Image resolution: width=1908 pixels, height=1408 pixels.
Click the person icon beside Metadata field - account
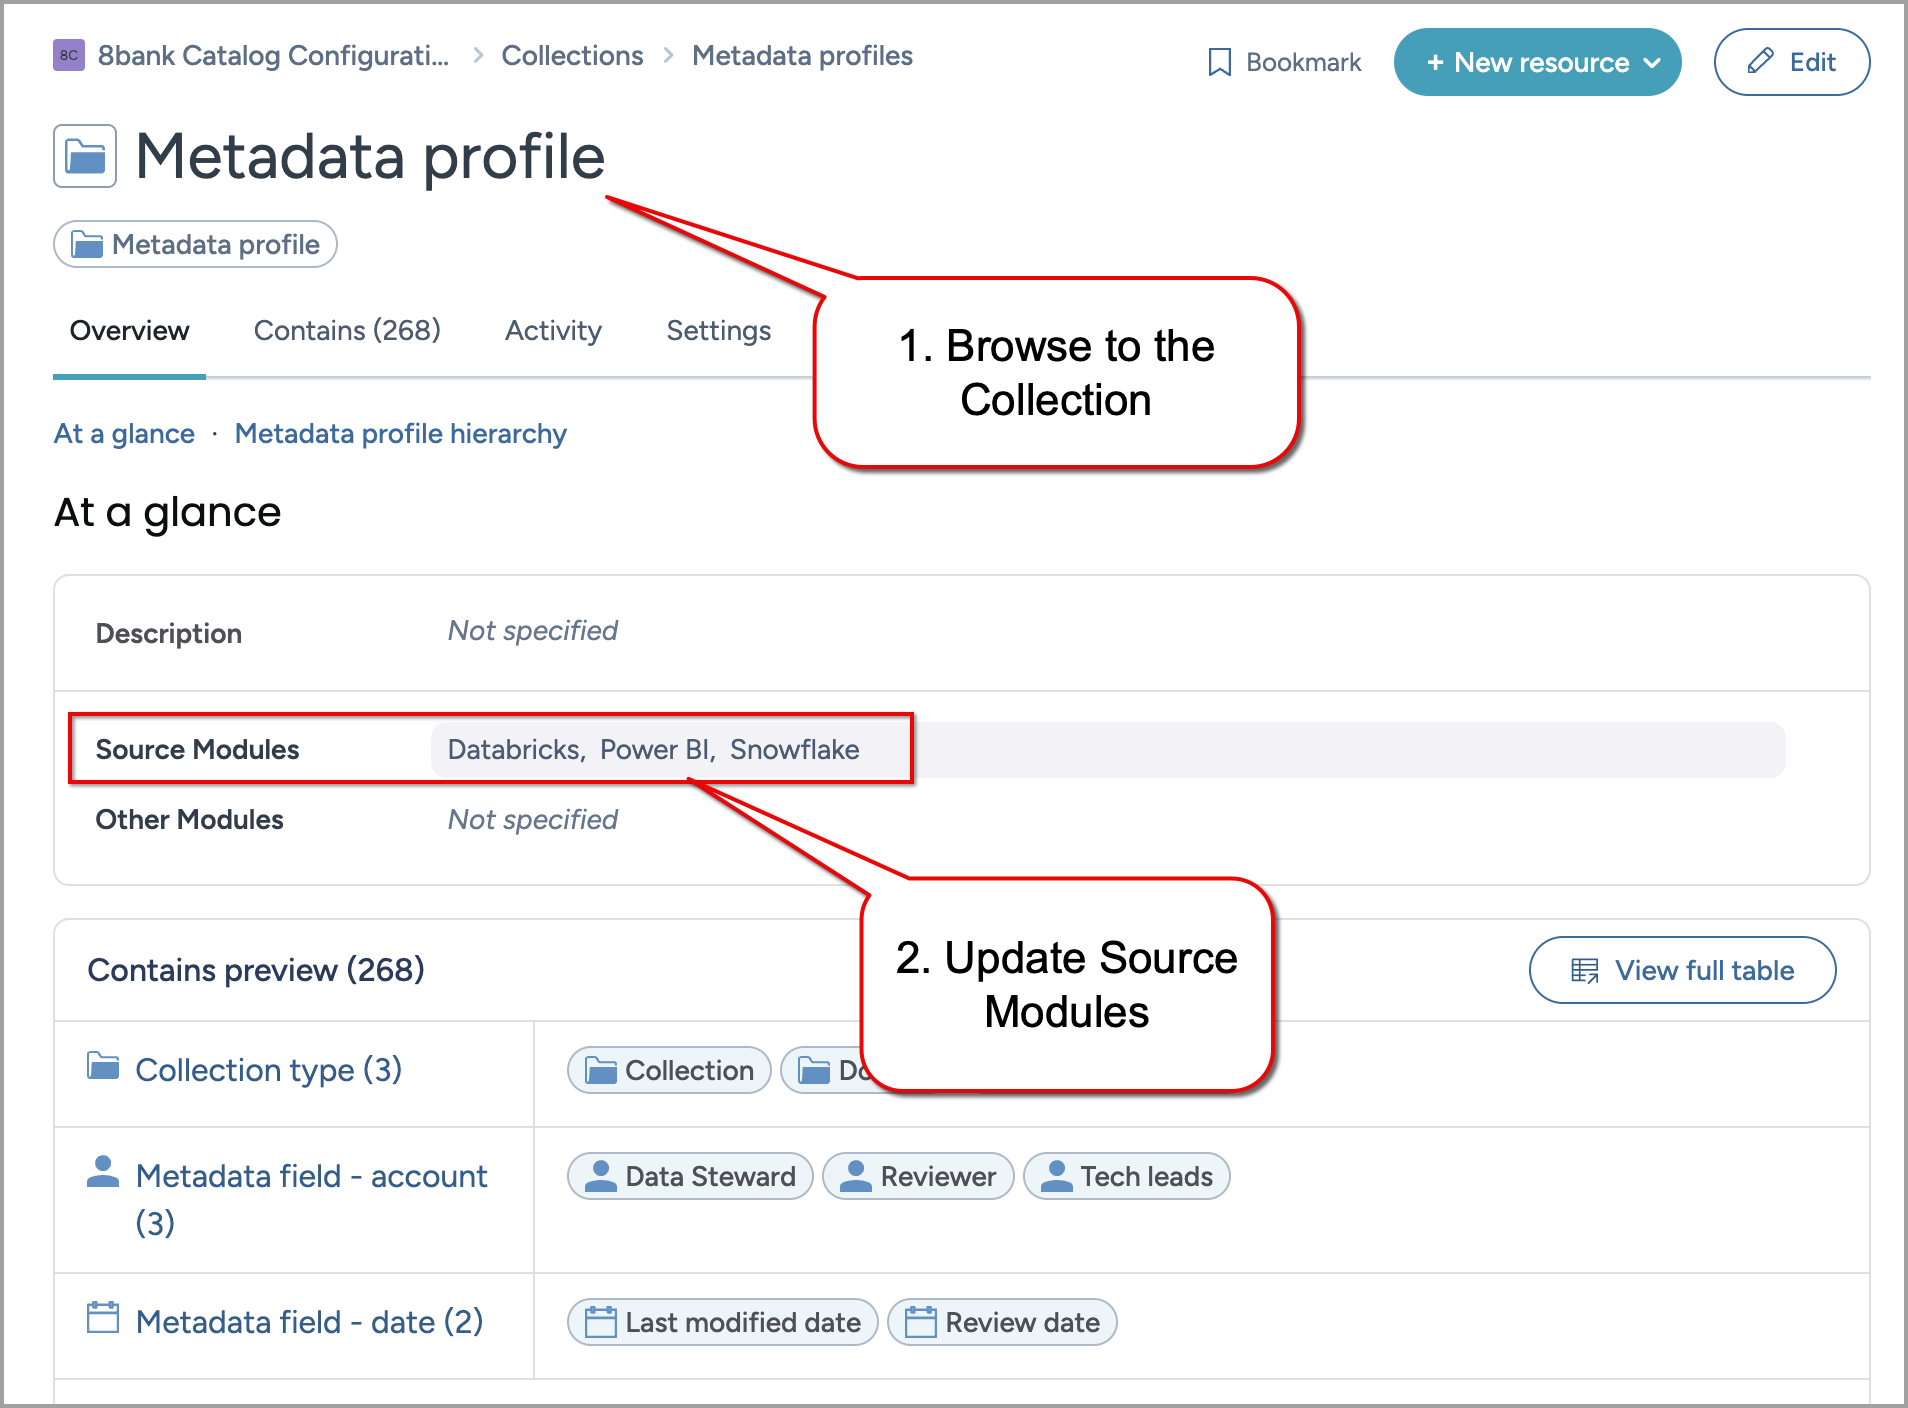(x=103, y=1172)
